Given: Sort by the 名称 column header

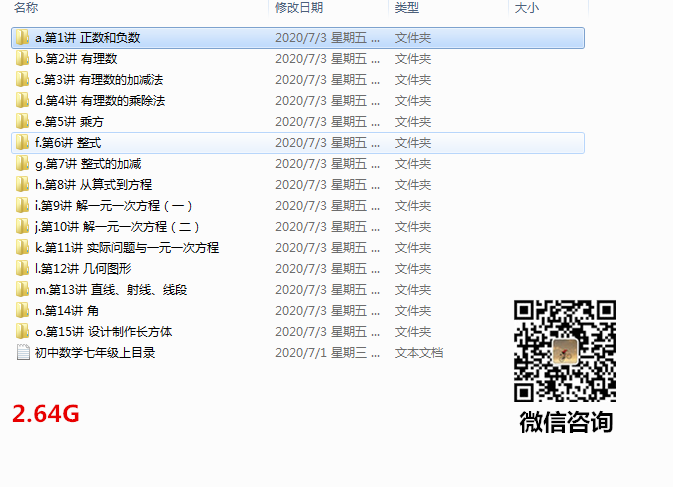Looking at the screenshot, I should [26, 8].
